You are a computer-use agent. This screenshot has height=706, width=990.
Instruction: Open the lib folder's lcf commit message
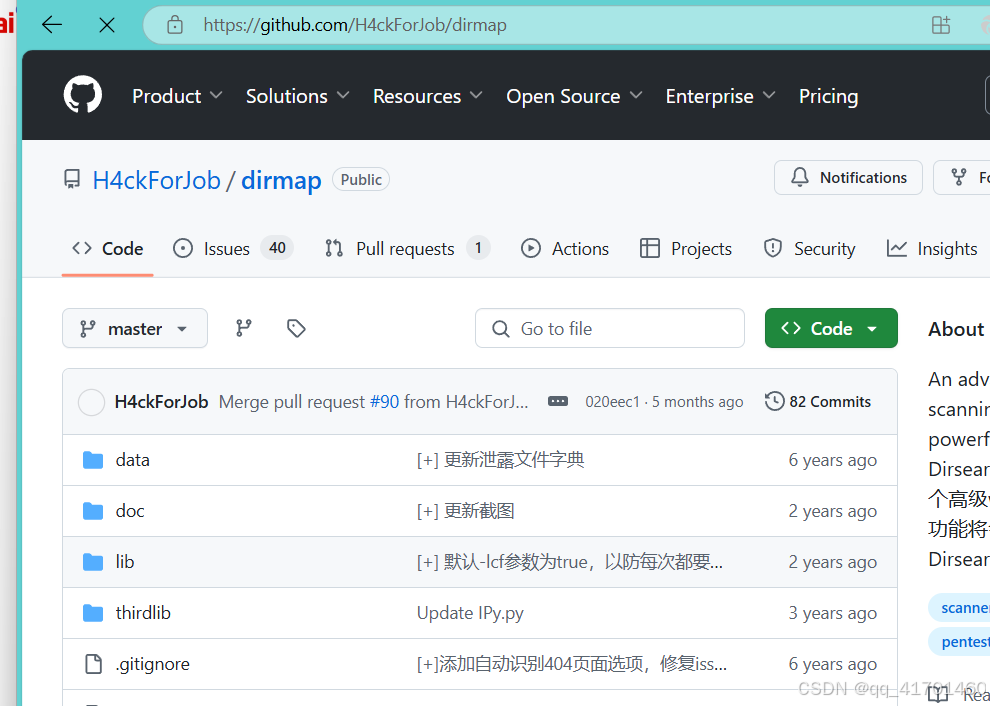[570, 562]
